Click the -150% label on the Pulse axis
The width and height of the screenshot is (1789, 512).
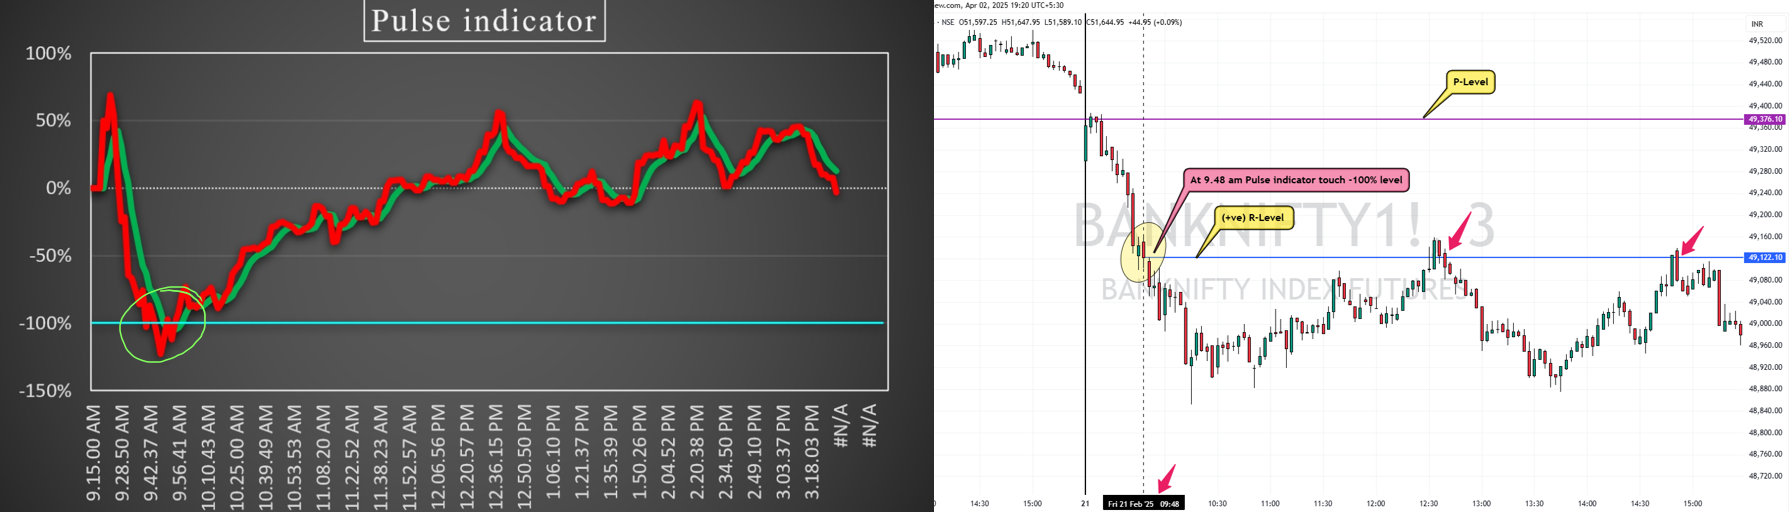(45, 391)
